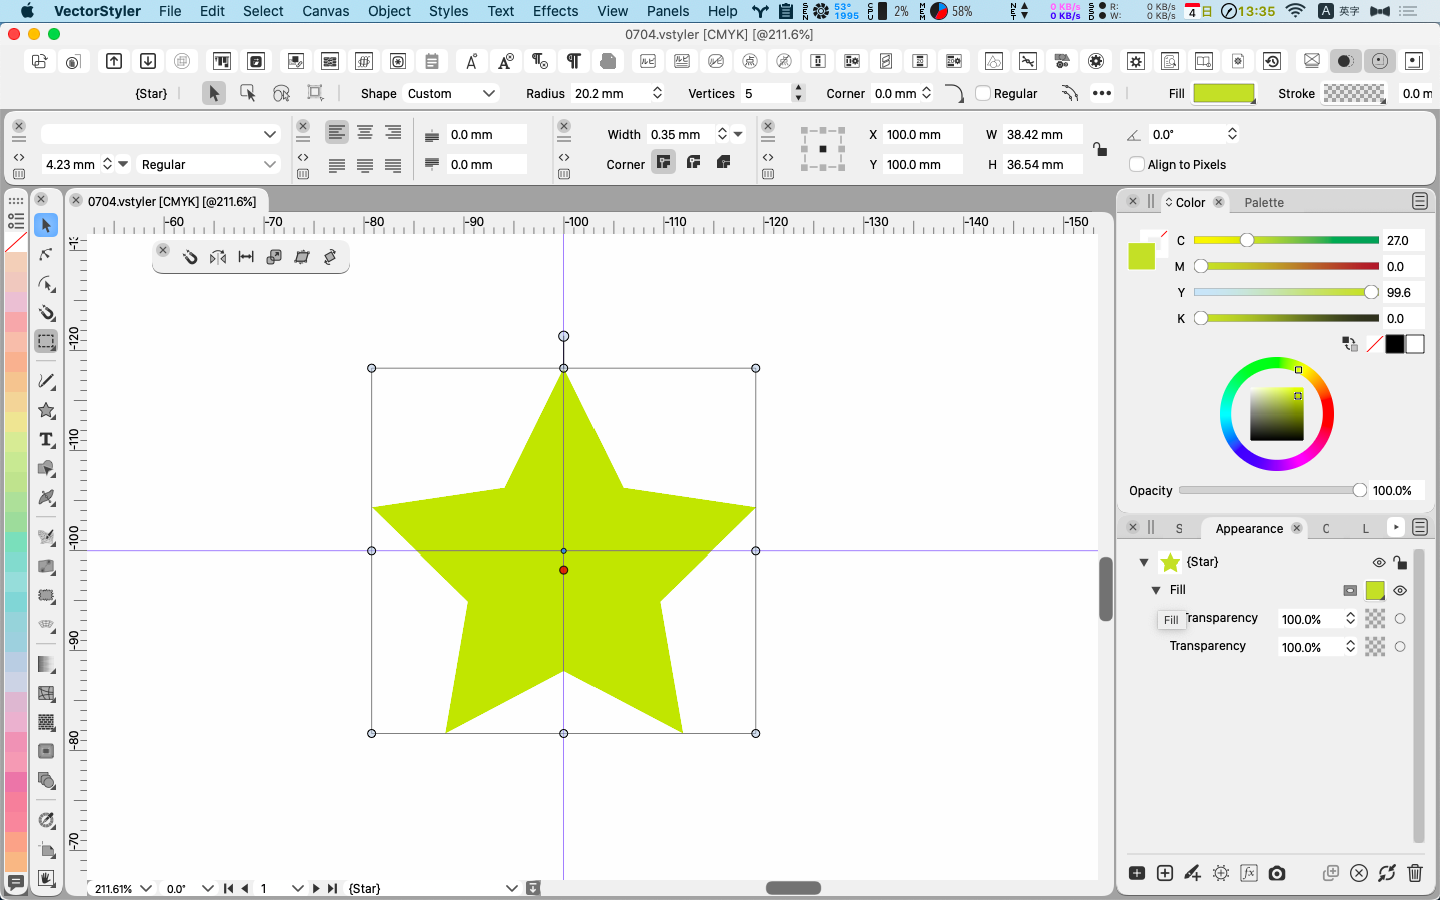Click the 0704.vstyler document tab
This screenshot has width=1440, height=900.
tap(171, 201)
